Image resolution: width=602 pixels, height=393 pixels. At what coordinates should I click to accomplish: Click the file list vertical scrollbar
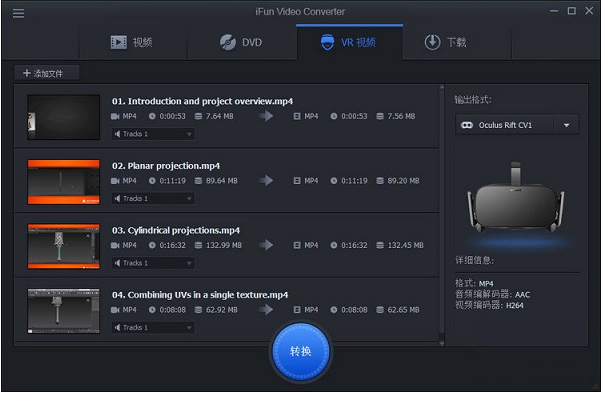442,215
